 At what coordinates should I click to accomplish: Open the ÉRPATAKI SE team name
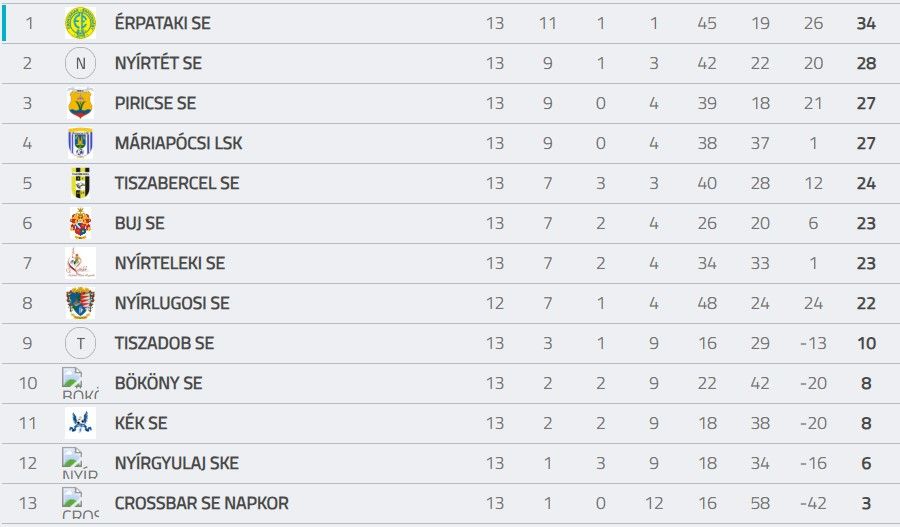pyautogui.click(x=162, y=23)
